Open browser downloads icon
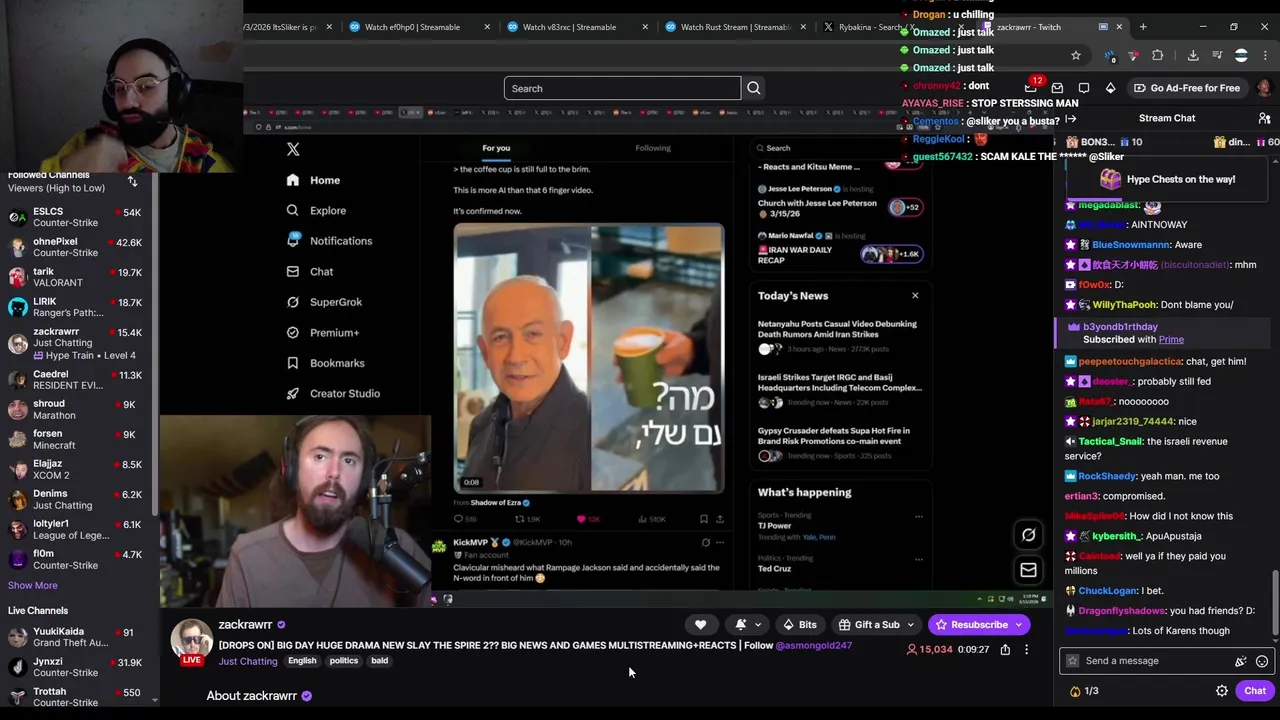1280x720 pixels. 1193,56
